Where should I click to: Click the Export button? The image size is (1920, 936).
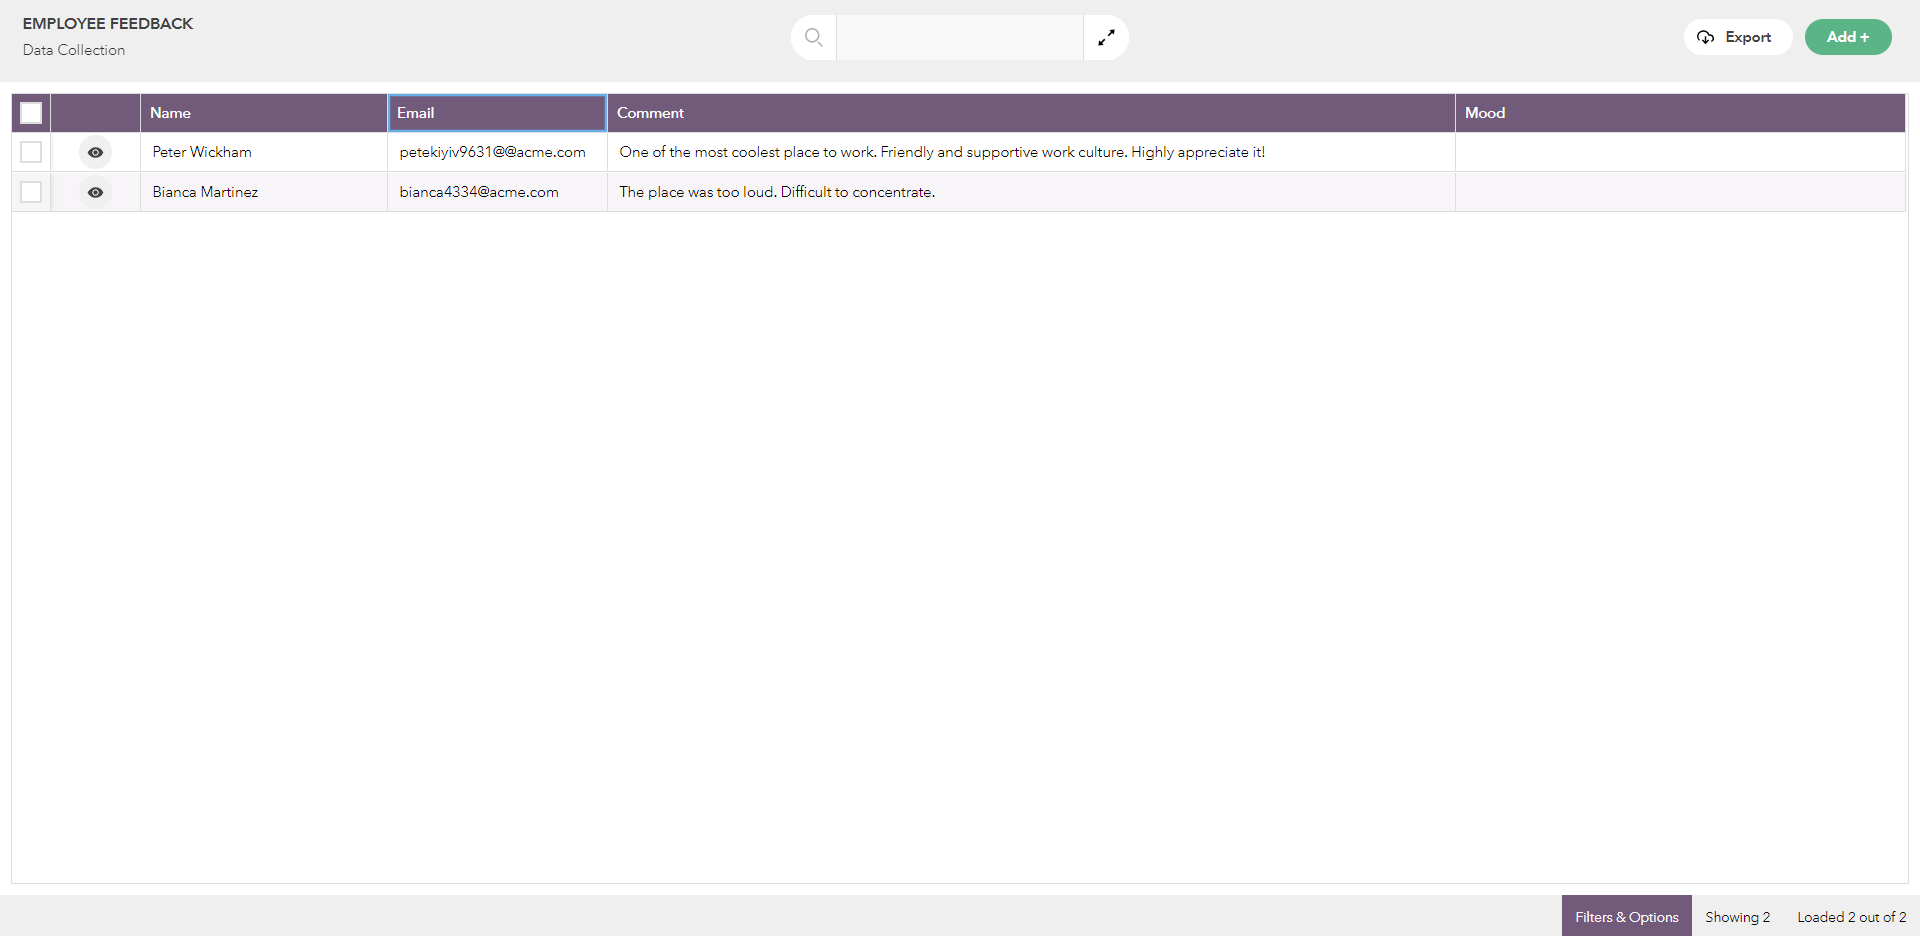[x=1737, y=38]
